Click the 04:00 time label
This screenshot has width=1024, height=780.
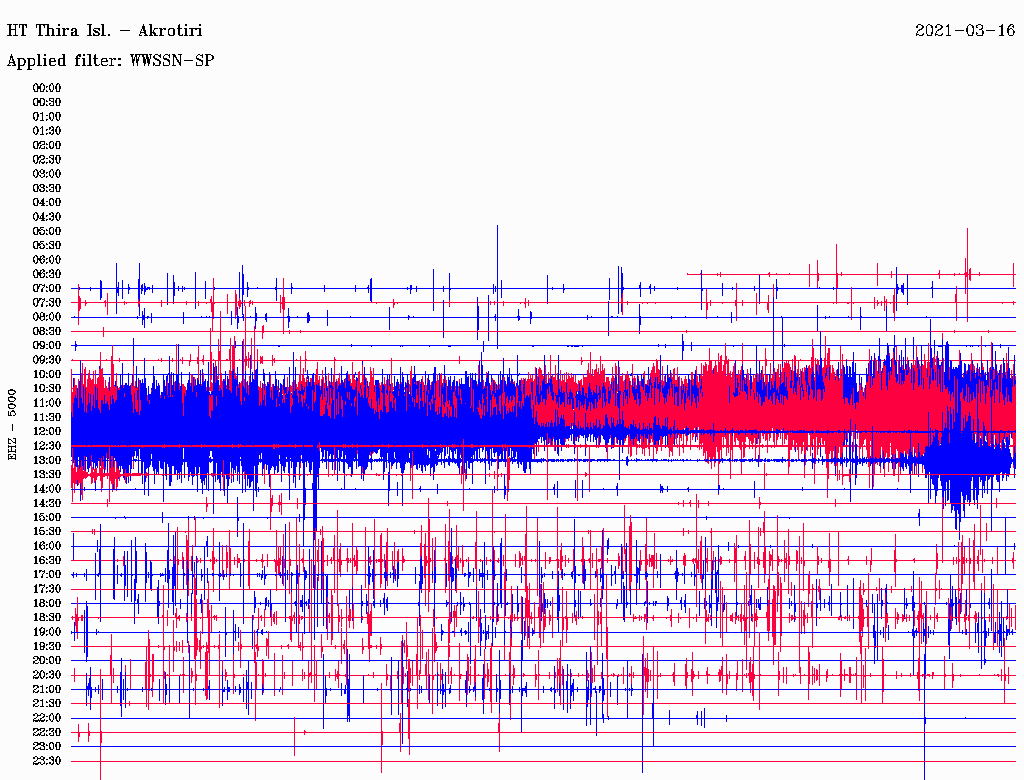[x=47, y=203]
